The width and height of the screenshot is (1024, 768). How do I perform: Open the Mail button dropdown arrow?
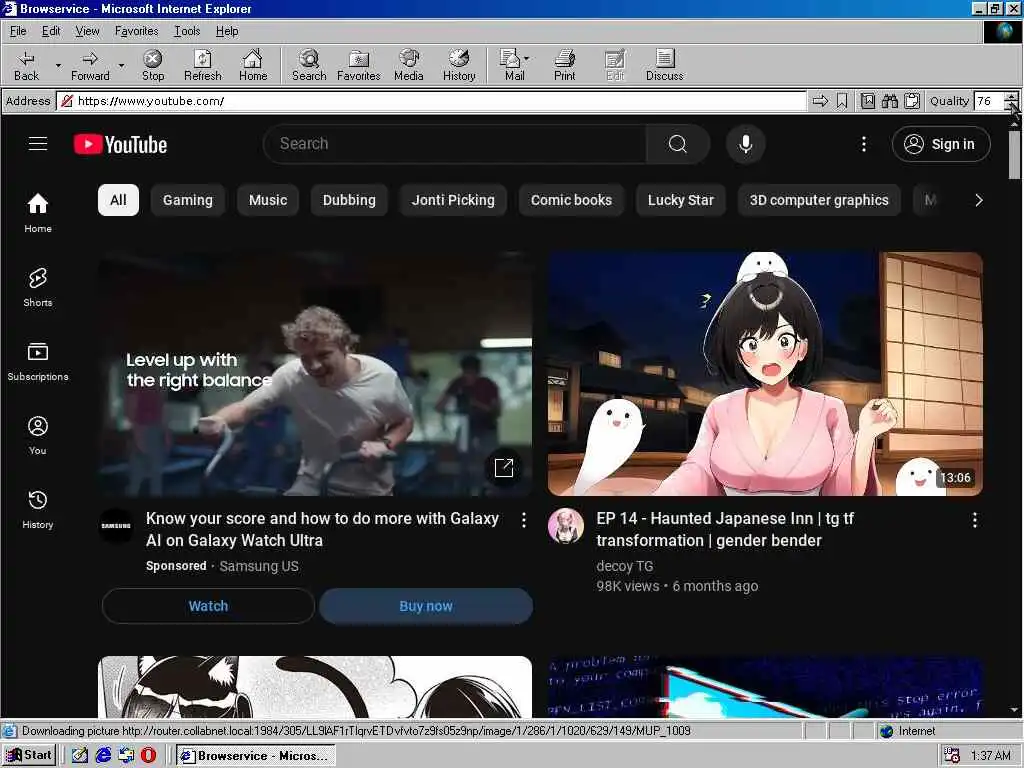point(526,58)
